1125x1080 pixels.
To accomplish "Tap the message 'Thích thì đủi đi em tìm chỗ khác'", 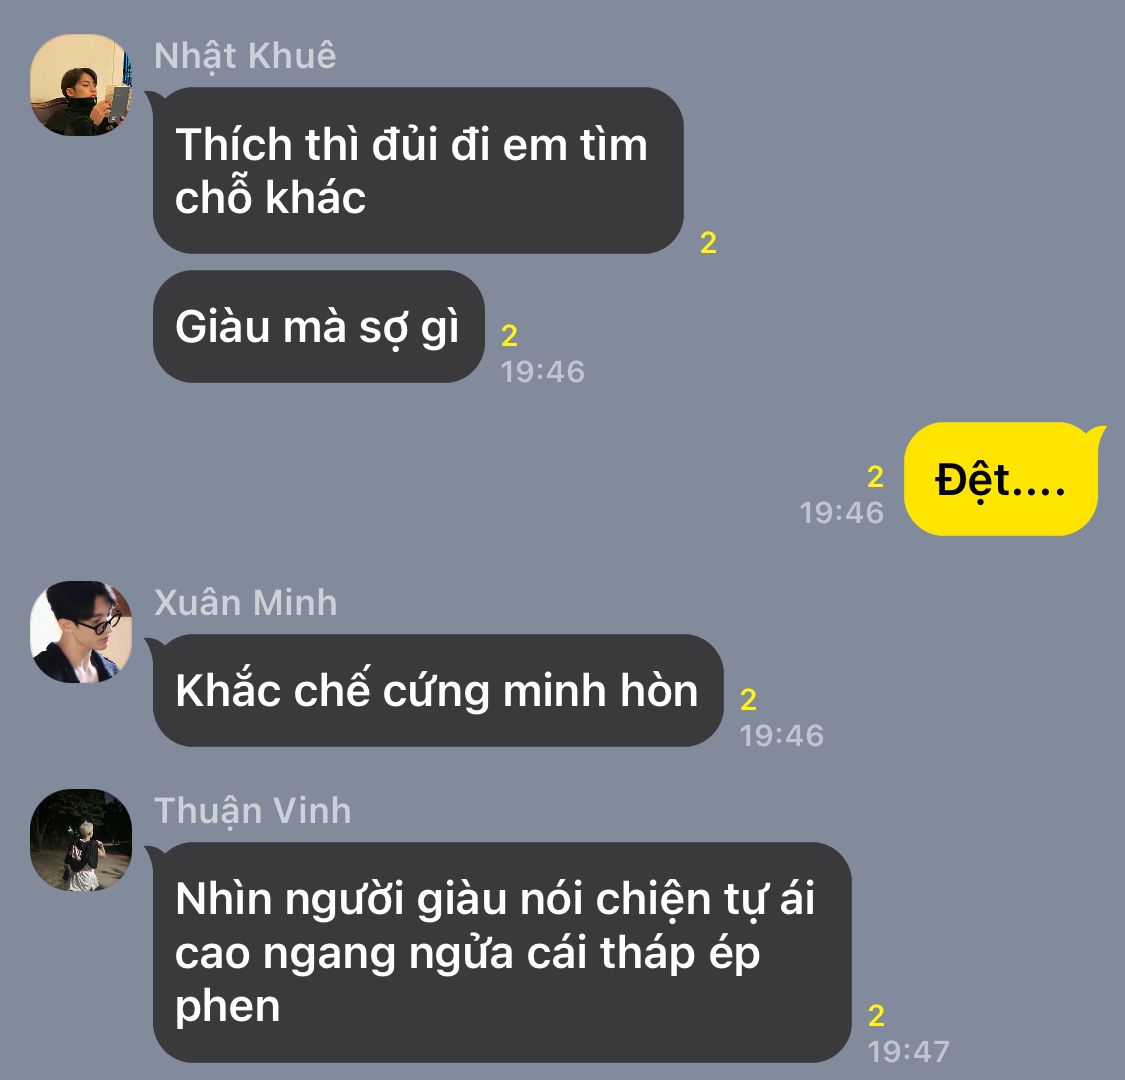I will tap(418, 170).
